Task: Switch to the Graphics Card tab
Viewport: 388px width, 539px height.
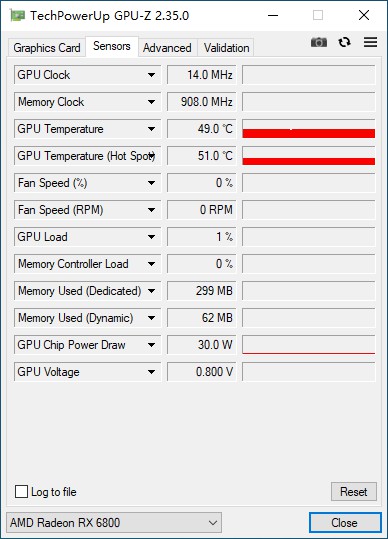Action: (47, 48)
